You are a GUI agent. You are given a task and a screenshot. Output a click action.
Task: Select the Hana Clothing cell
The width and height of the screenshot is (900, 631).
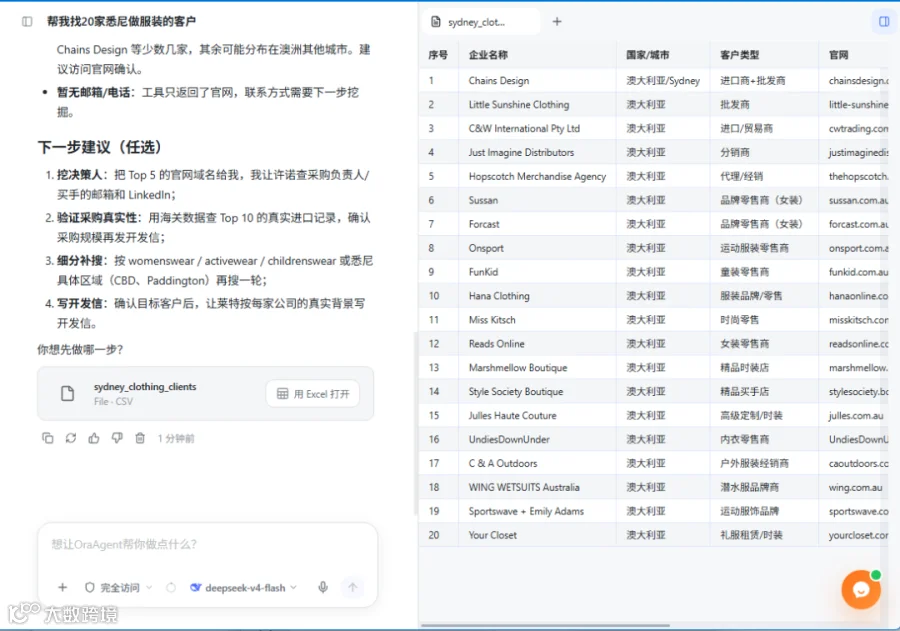(x=537, y=296)
